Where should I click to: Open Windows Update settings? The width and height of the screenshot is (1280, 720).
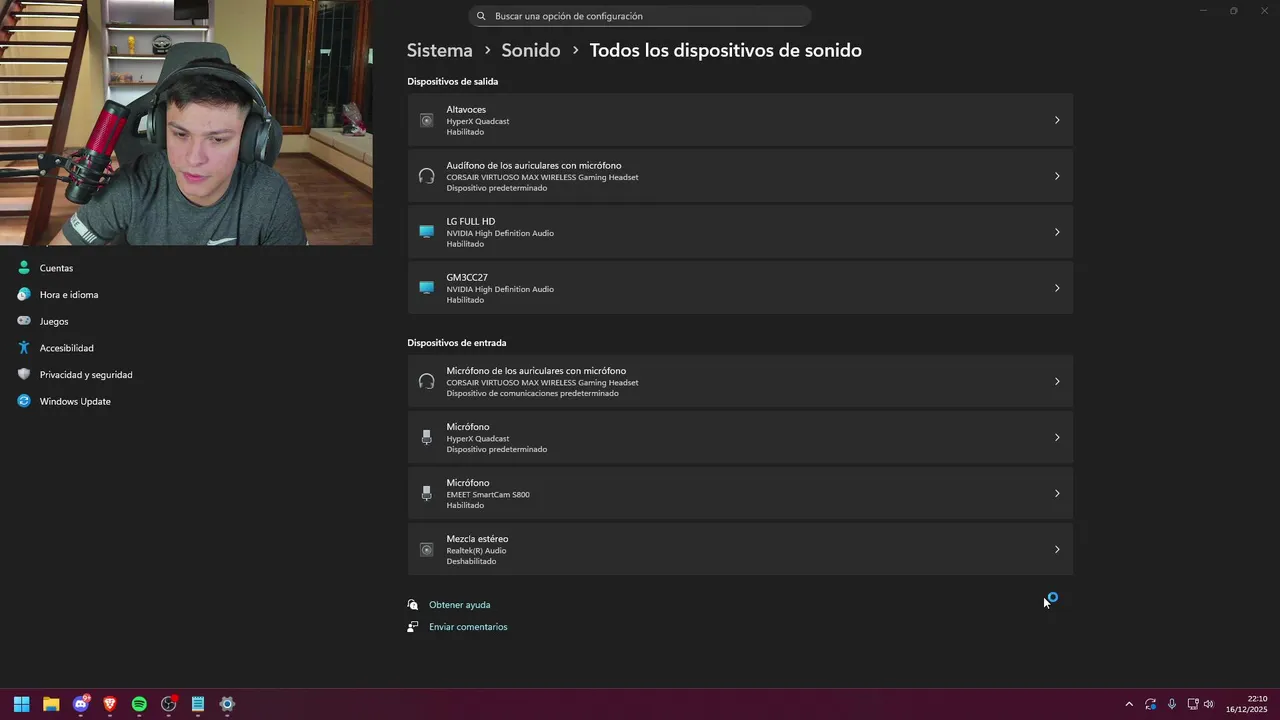click(75, 401)
